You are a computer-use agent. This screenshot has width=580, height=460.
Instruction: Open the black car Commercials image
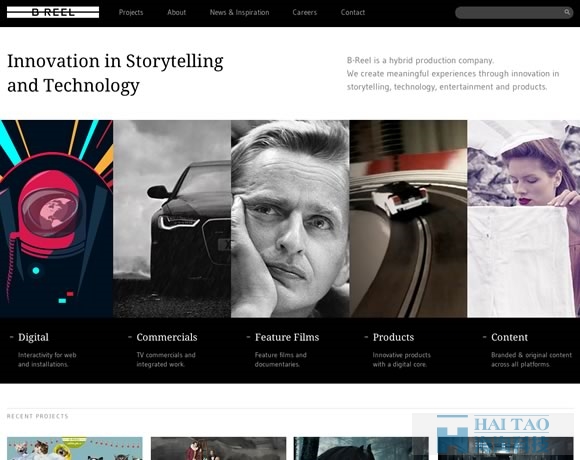(172, 219)
